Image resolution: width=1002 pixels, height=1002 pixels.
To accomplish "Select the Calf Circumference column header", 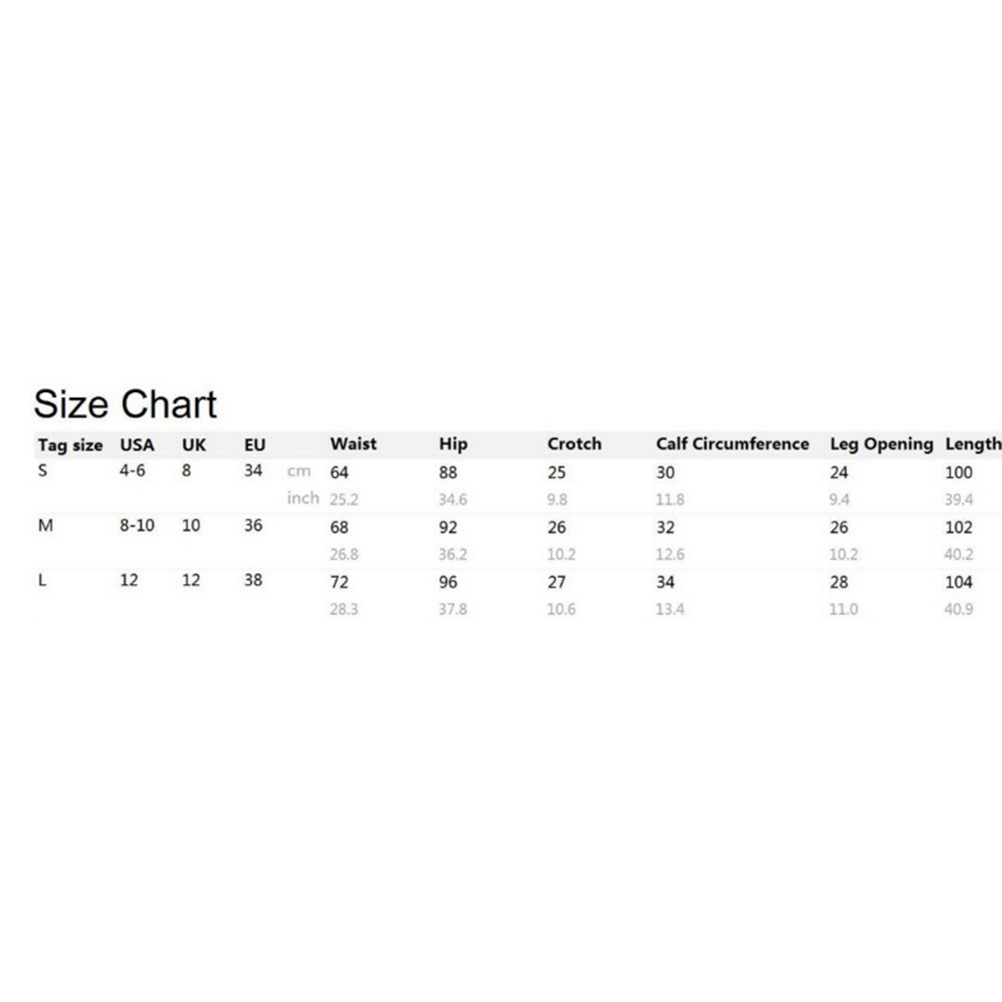I will point(732,444).
